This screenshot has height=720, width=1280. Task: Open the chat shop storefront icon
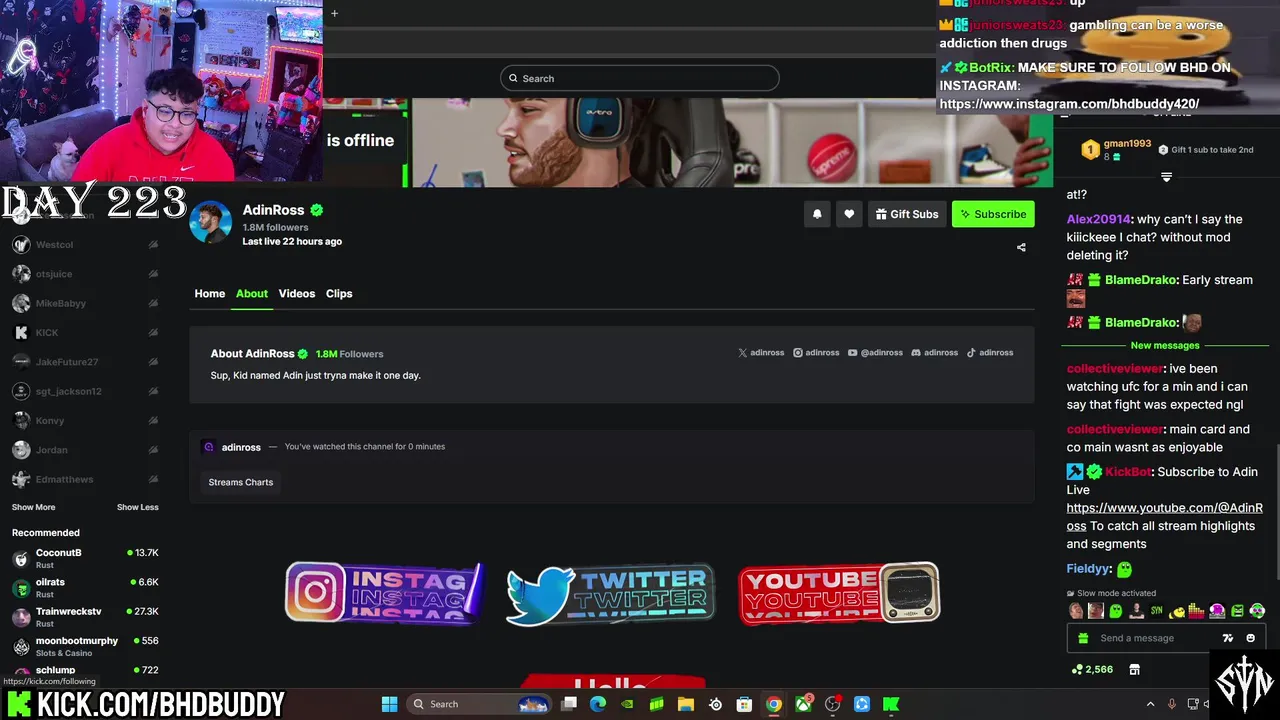click(x=1134, y=669)
